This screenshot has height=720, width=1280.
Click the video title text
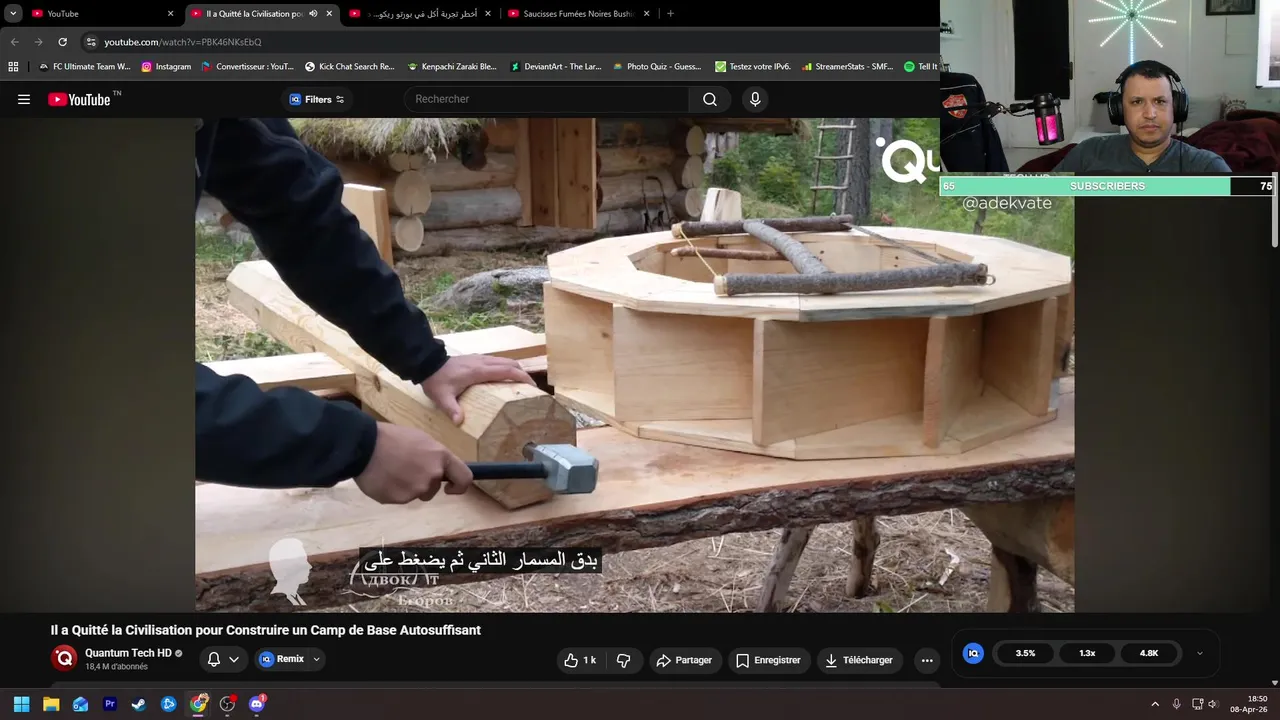tap(266, 630)
